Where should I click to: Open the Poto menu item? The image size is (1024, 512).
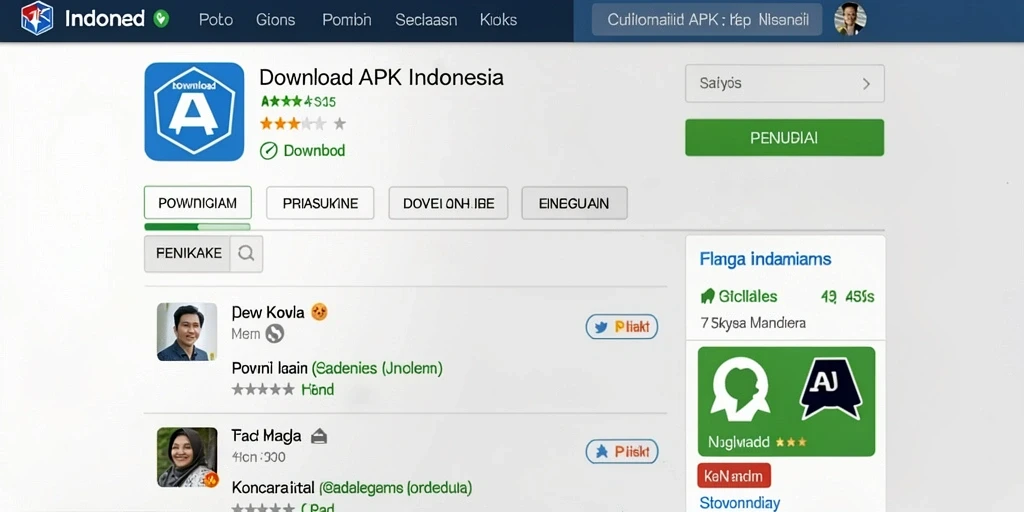coord(216,20)
